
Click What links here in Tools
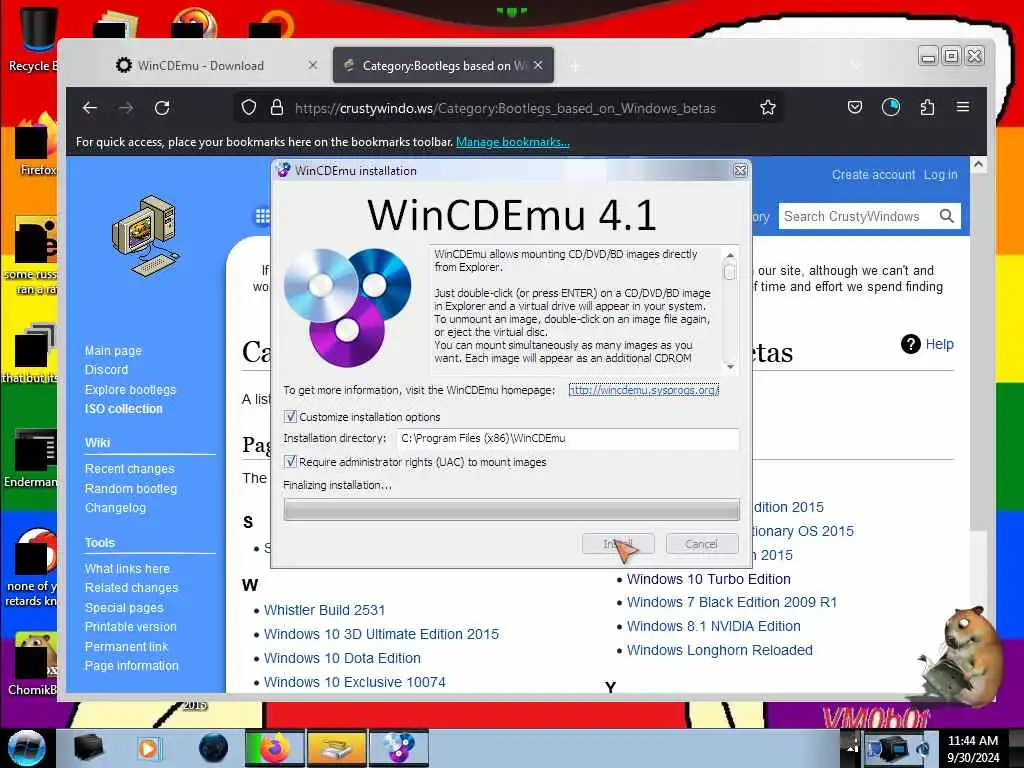click(127, 568)
